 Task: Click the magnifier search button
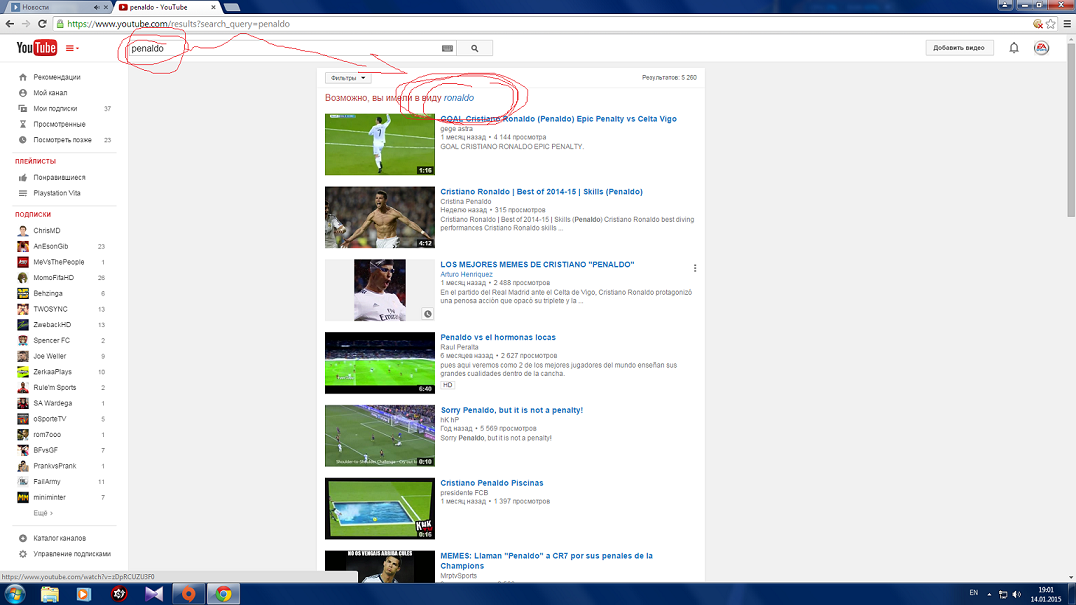pyautogui.click(x=475, y=48)
